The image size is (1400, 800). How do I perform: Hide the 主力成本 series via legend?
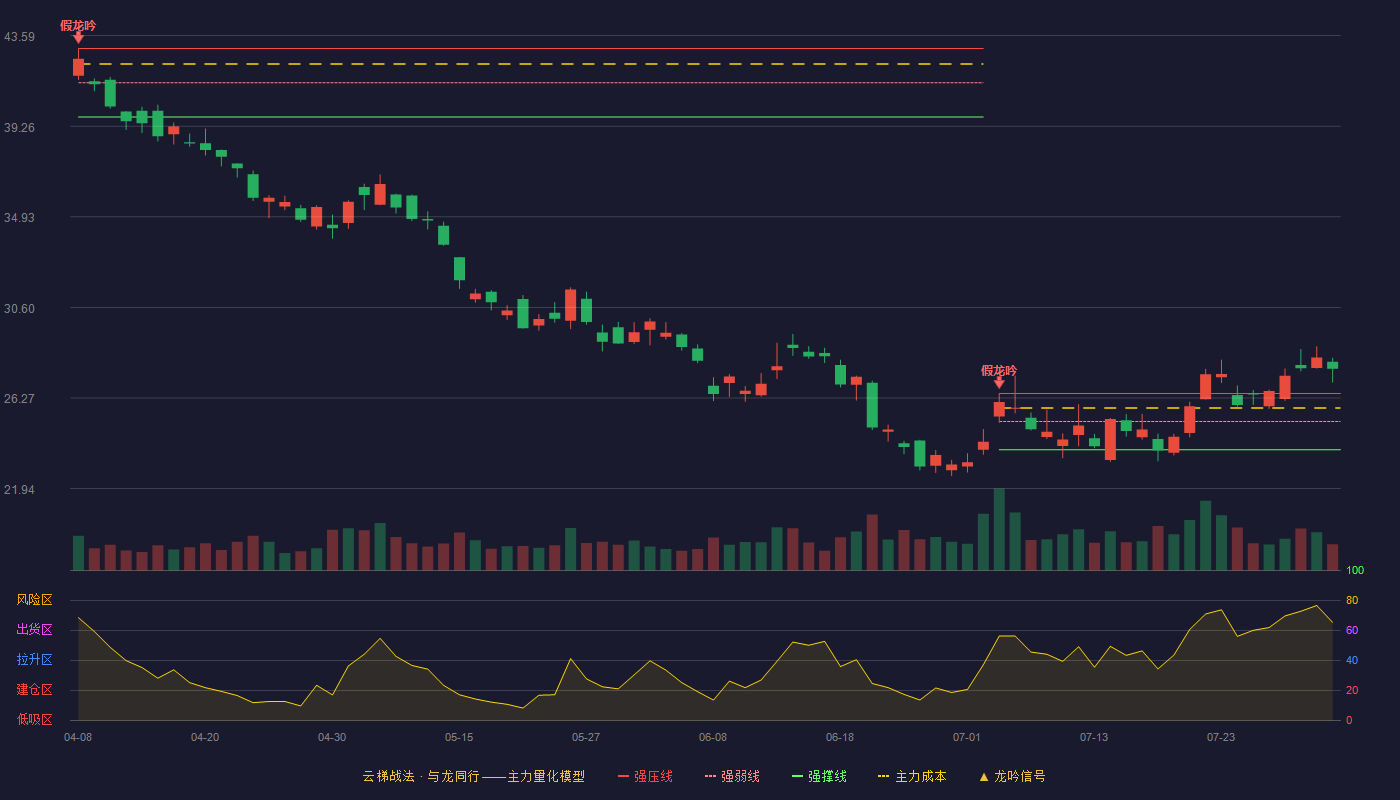tap(911, 776)
